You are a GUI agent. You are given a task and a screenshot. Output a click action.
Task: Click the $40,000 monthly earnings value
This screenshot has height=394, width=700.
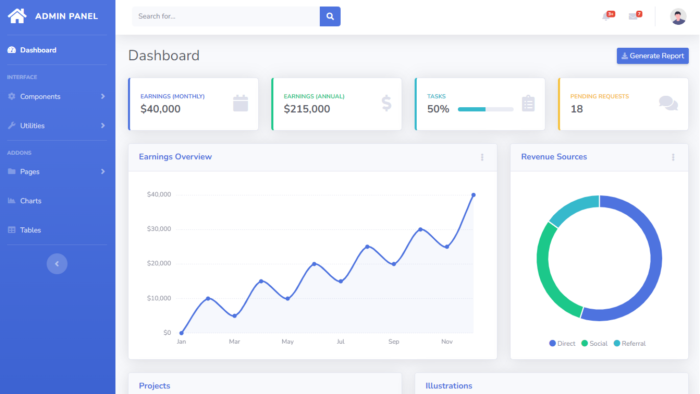coord(160,109)
